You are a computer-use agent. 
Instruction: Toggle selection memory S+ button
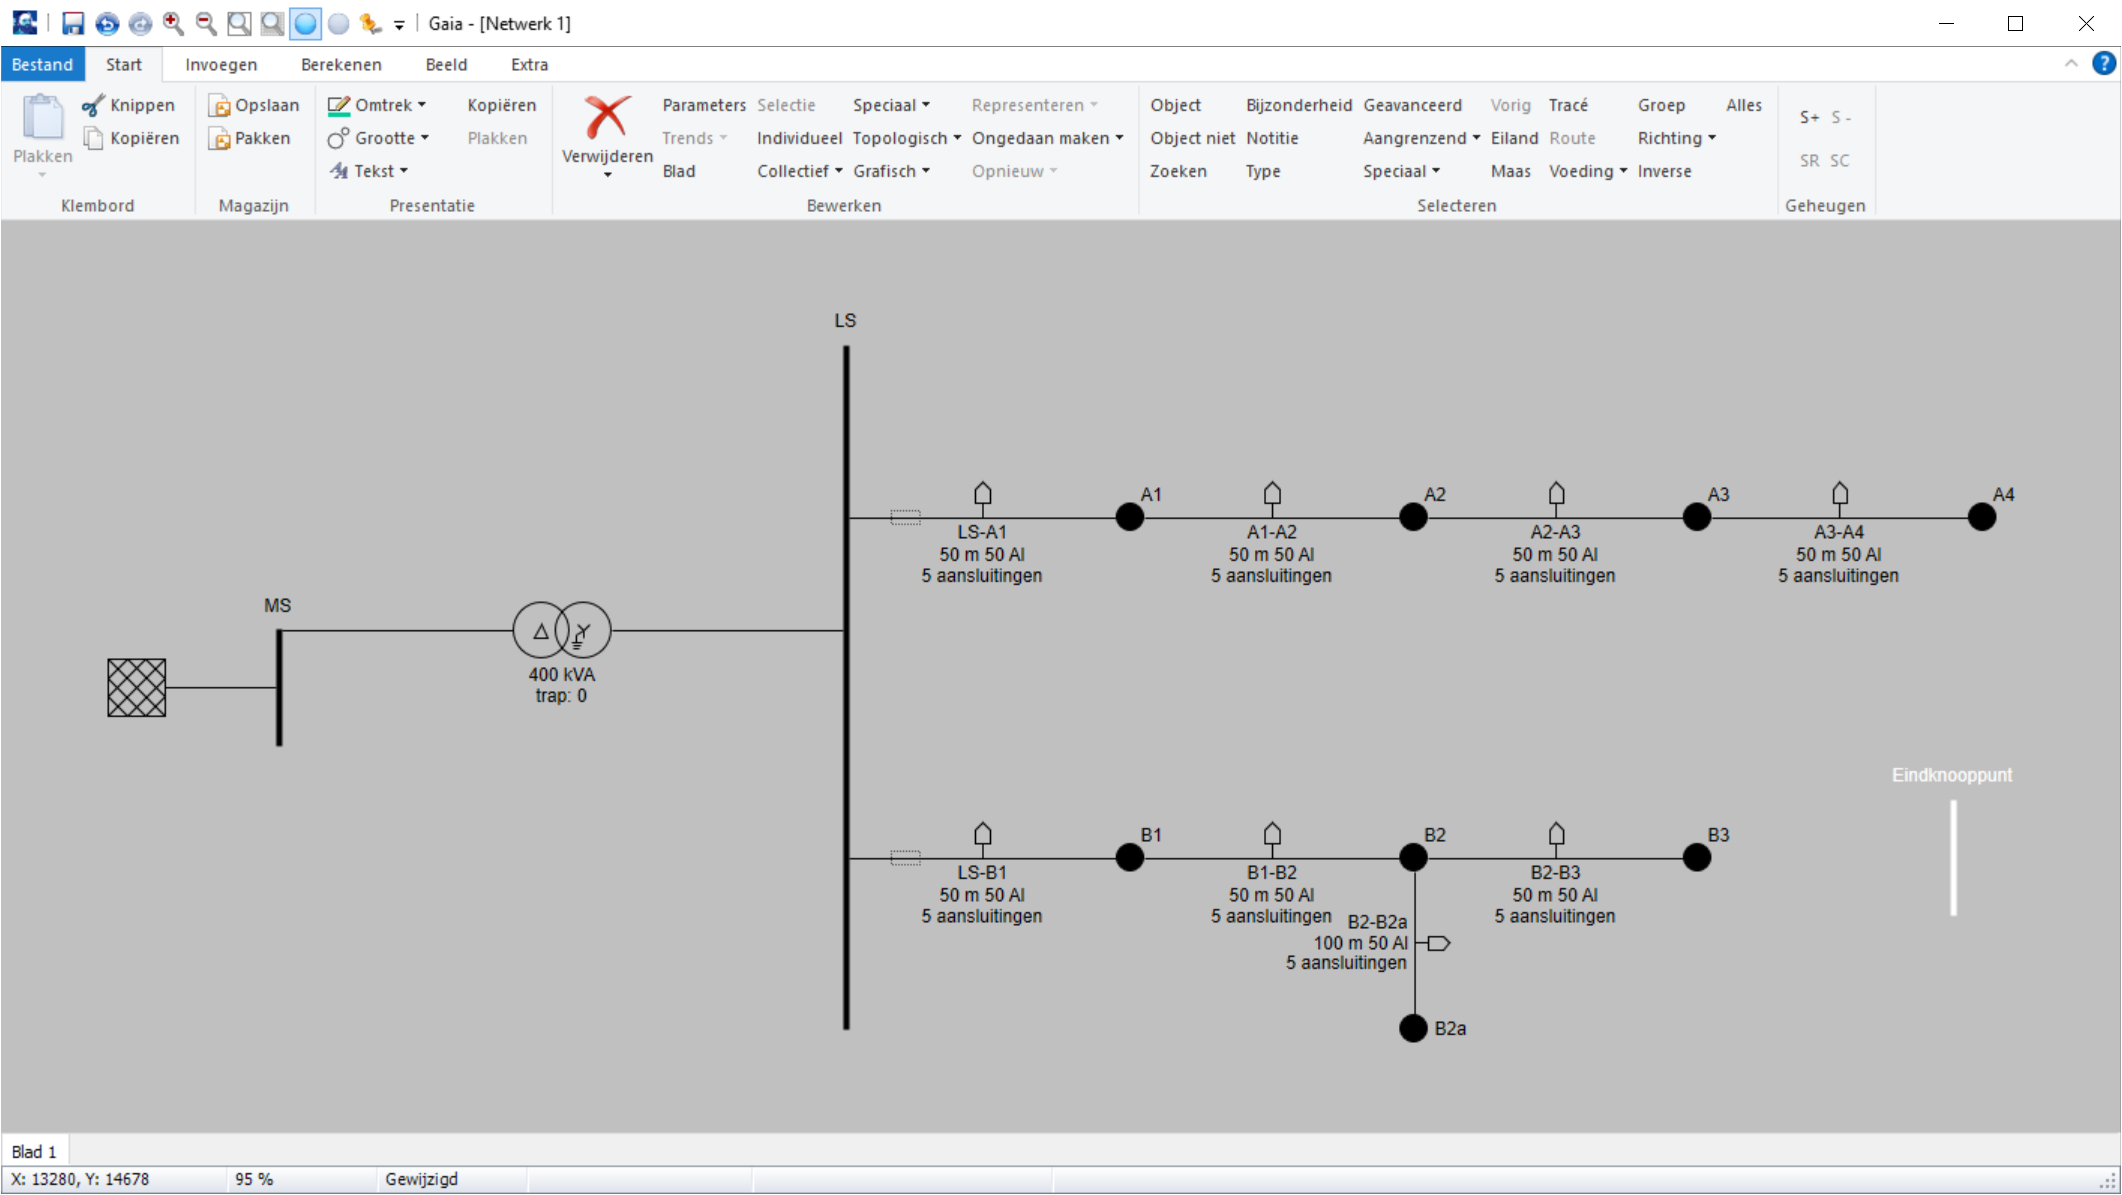(x=1808, y=118)
